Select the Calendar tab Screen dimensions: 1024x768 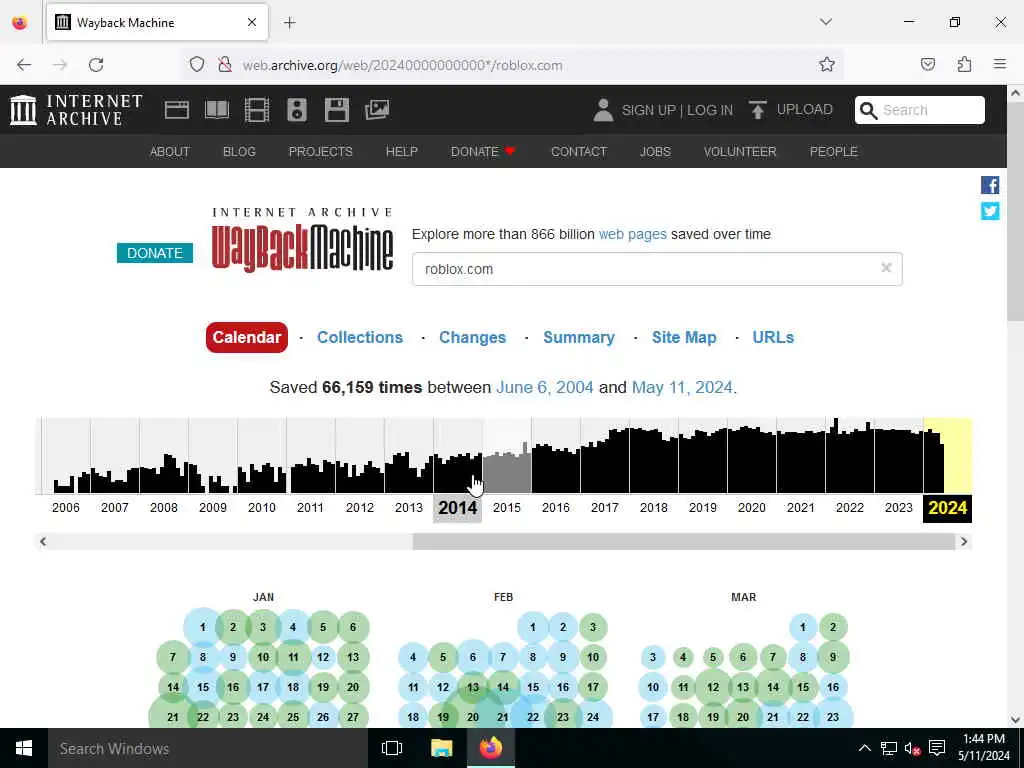247,337
